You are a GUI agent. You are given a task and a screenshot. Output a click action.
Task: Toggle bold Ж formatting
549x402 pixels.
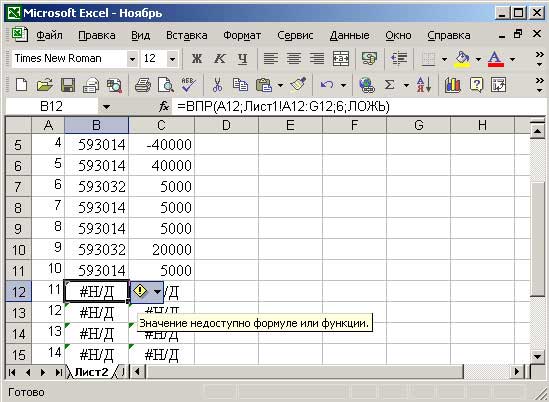point(197,58)
